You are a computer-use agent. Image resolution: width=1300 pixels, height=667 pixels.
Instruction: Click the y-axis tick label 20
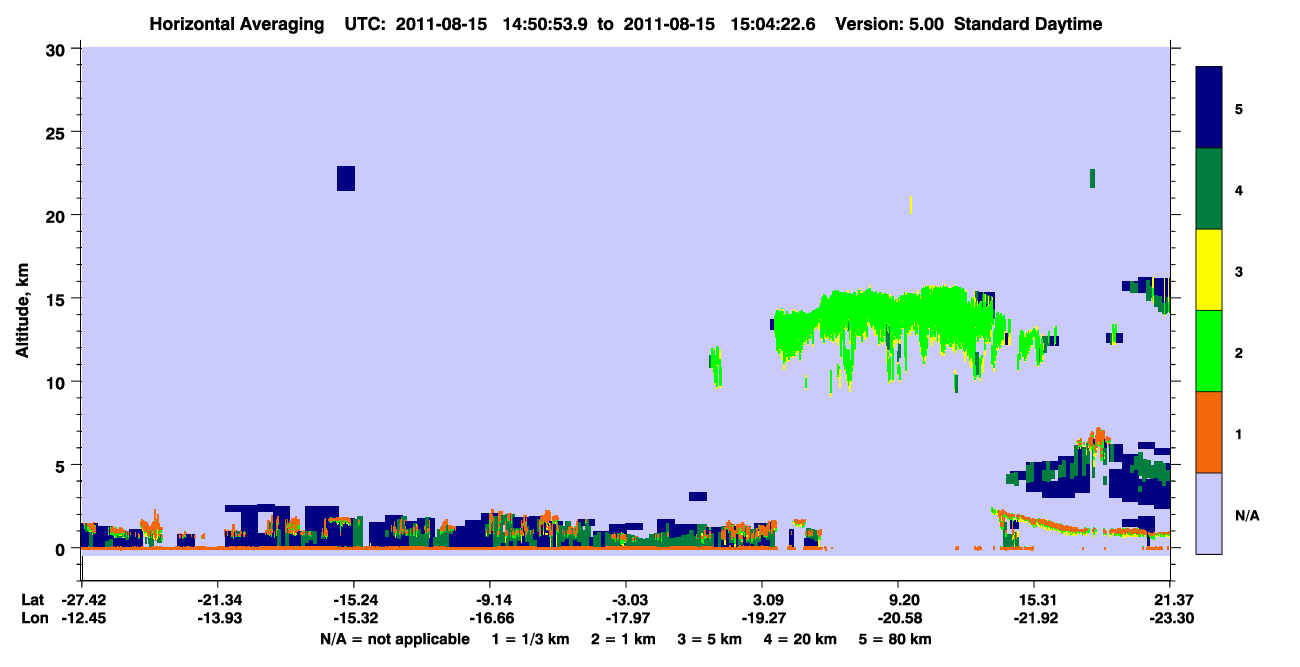pyautogui.click(x=58, y=215)
